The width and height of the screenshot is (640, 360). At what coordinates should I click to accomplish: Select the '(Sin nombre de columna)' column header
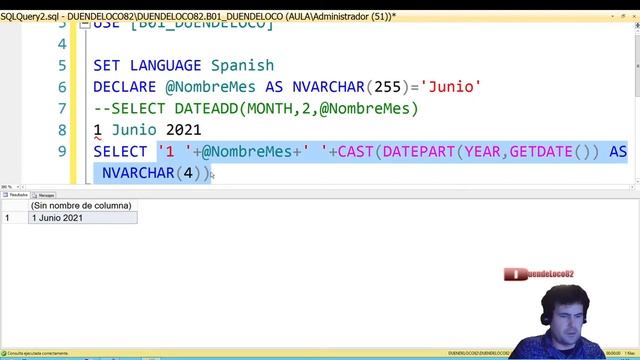click(83, 206)
